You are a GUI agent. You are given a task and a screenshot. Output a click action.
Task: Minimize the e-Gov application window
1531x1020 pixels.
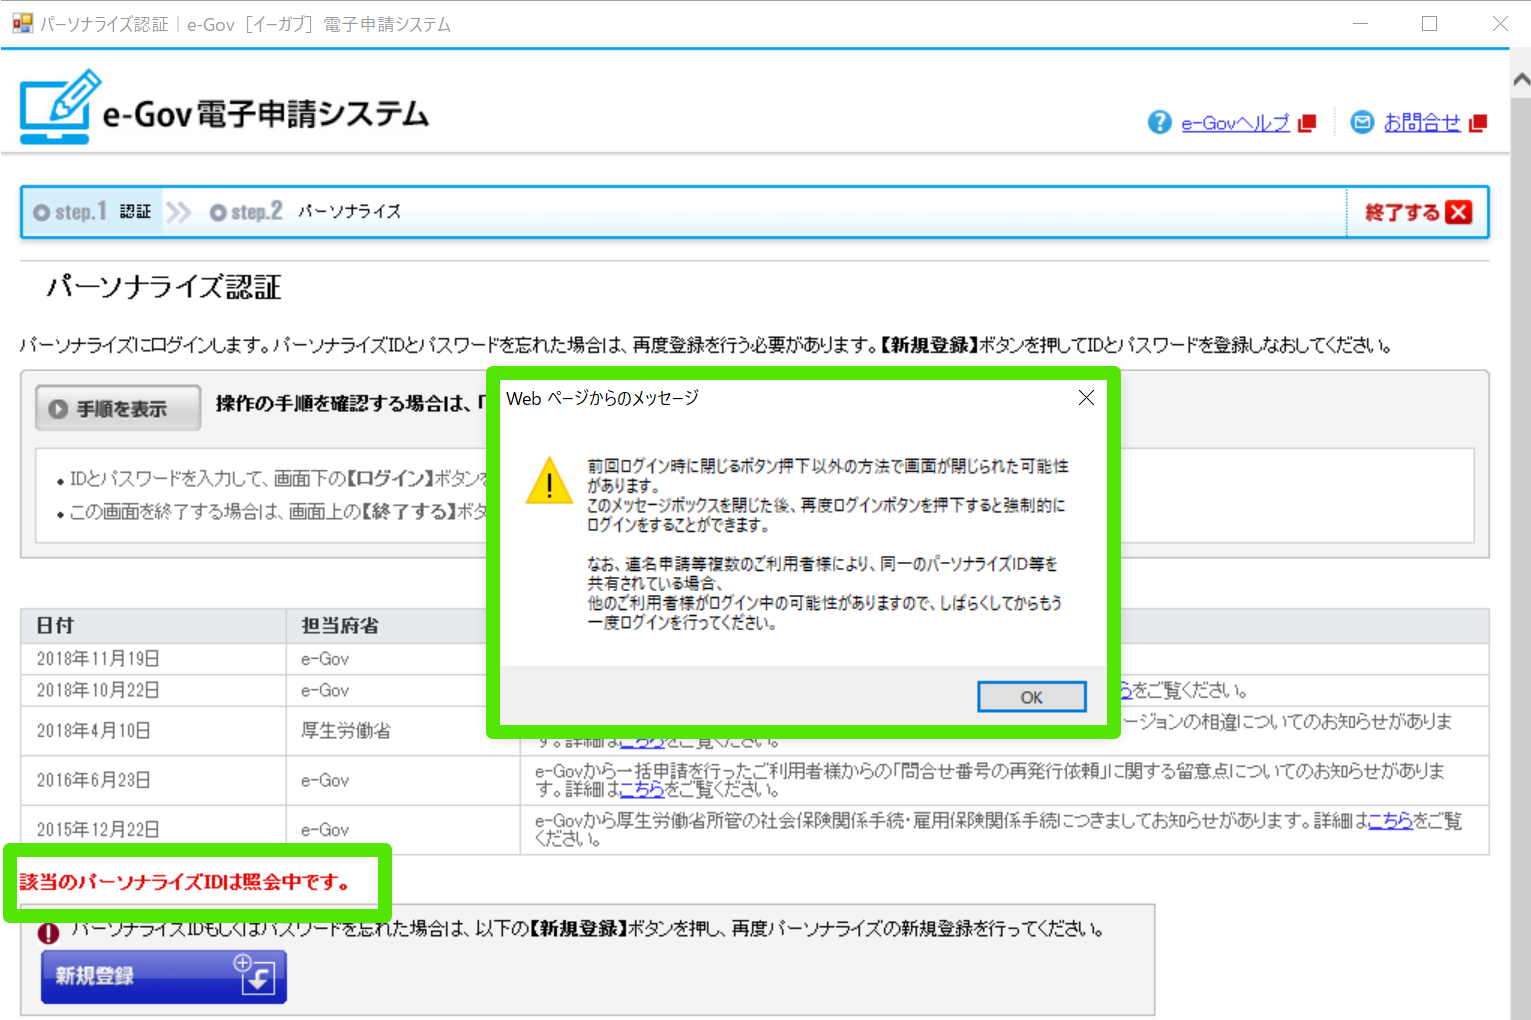(x=1360, y=23)
